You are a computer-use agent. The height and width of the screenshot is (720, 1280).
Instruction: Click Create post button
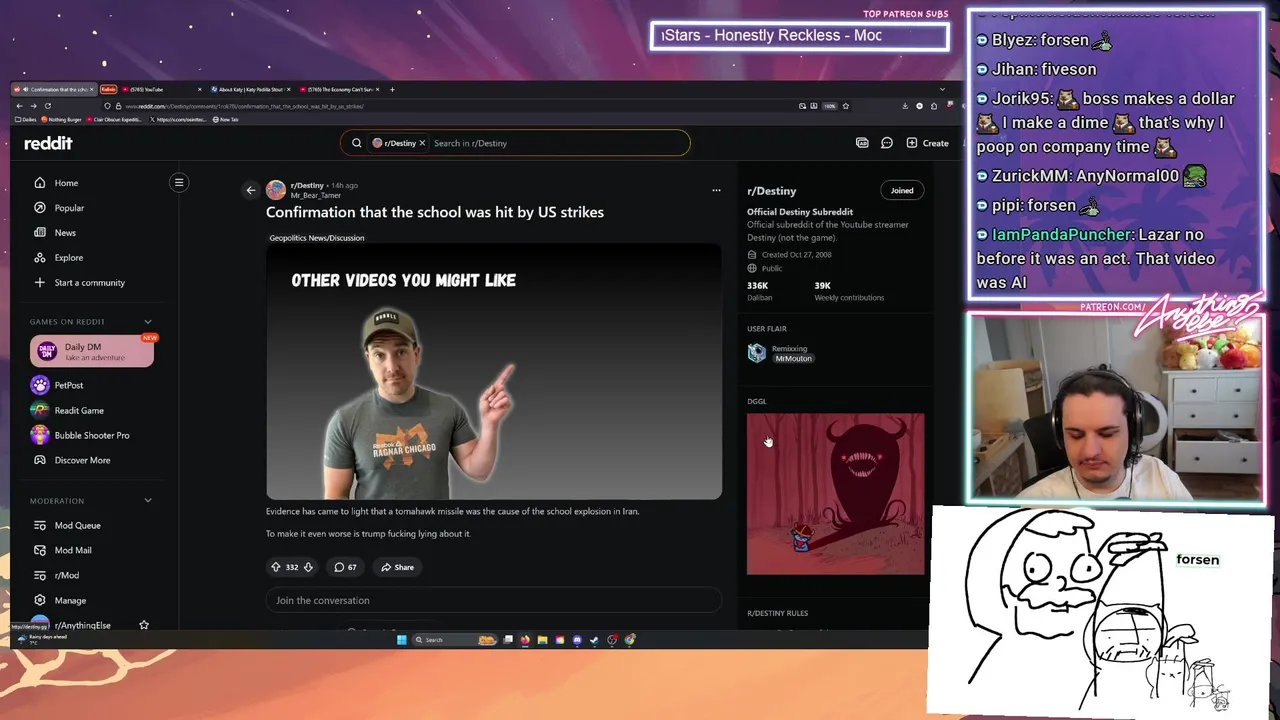[928, 143]
